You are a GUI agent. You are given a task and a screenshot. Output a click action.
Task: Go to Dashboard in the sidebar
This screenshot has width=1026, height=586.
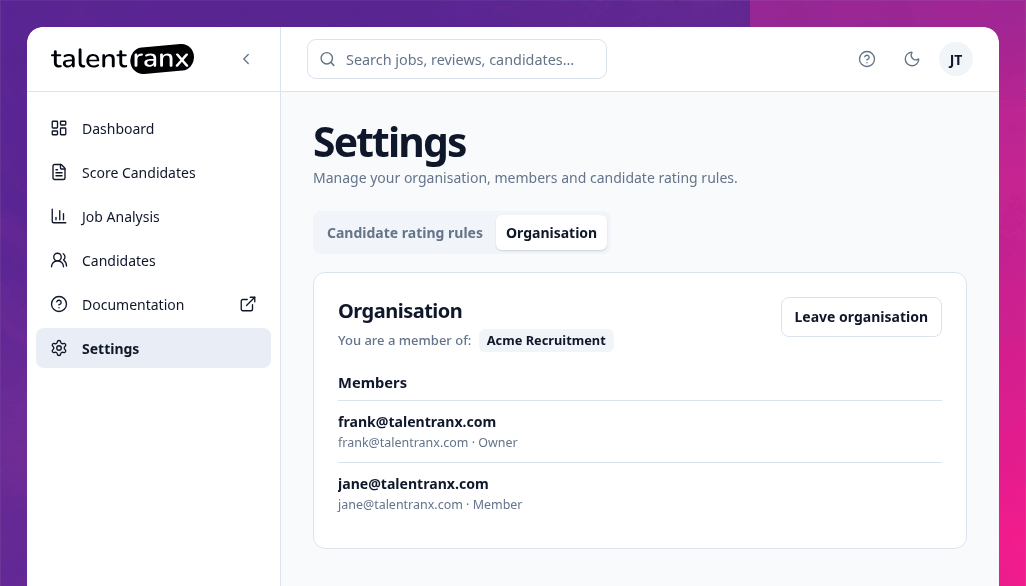pos(153,129)
